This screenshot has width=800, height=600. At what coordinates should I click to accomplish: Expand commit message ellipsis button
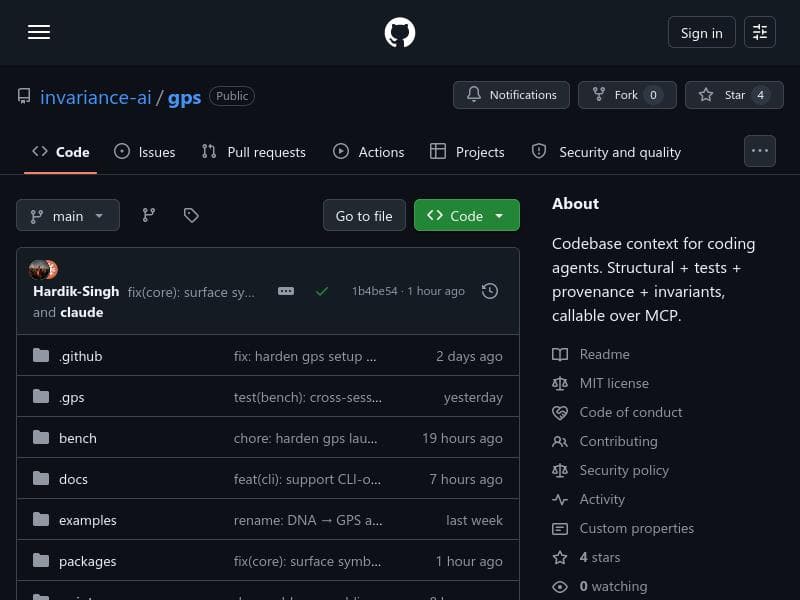tap(286, 291)
